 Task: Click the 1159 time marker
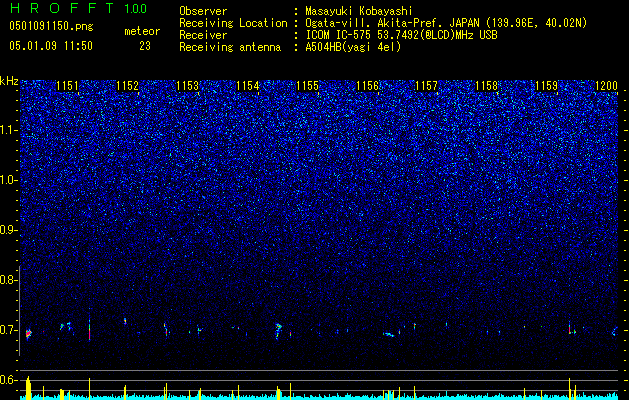(546, 85)
